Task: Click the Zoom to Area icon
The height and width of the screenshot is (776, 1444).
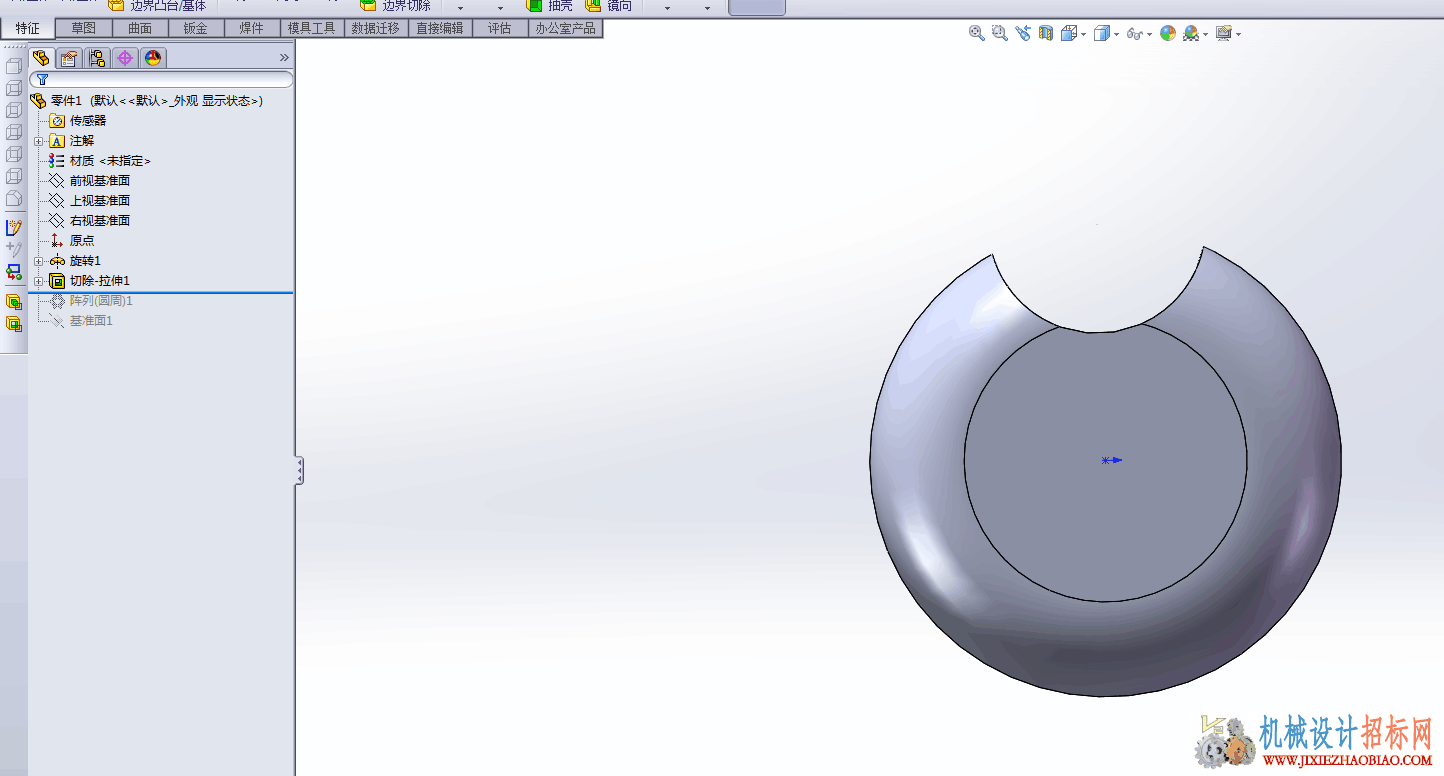Action: pos(999,33)
